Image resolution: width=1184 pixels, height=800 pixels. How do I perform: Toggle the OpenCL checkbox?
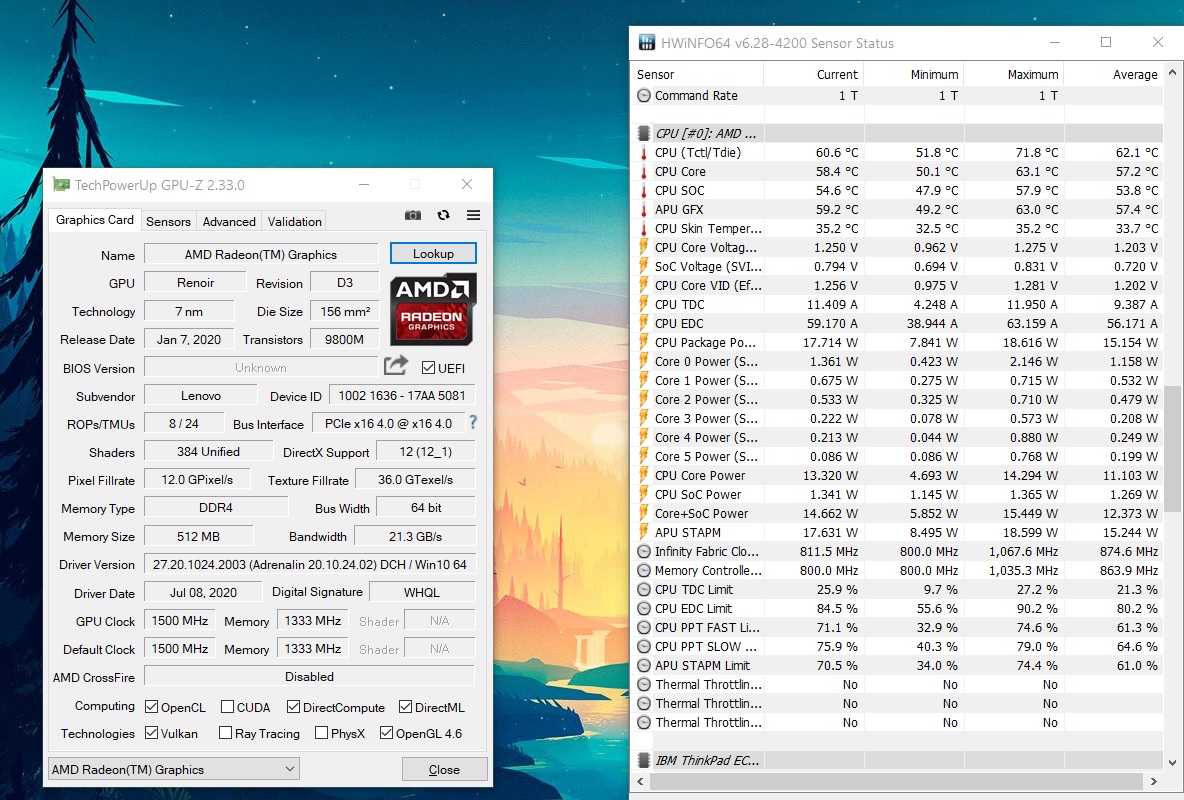152,707
